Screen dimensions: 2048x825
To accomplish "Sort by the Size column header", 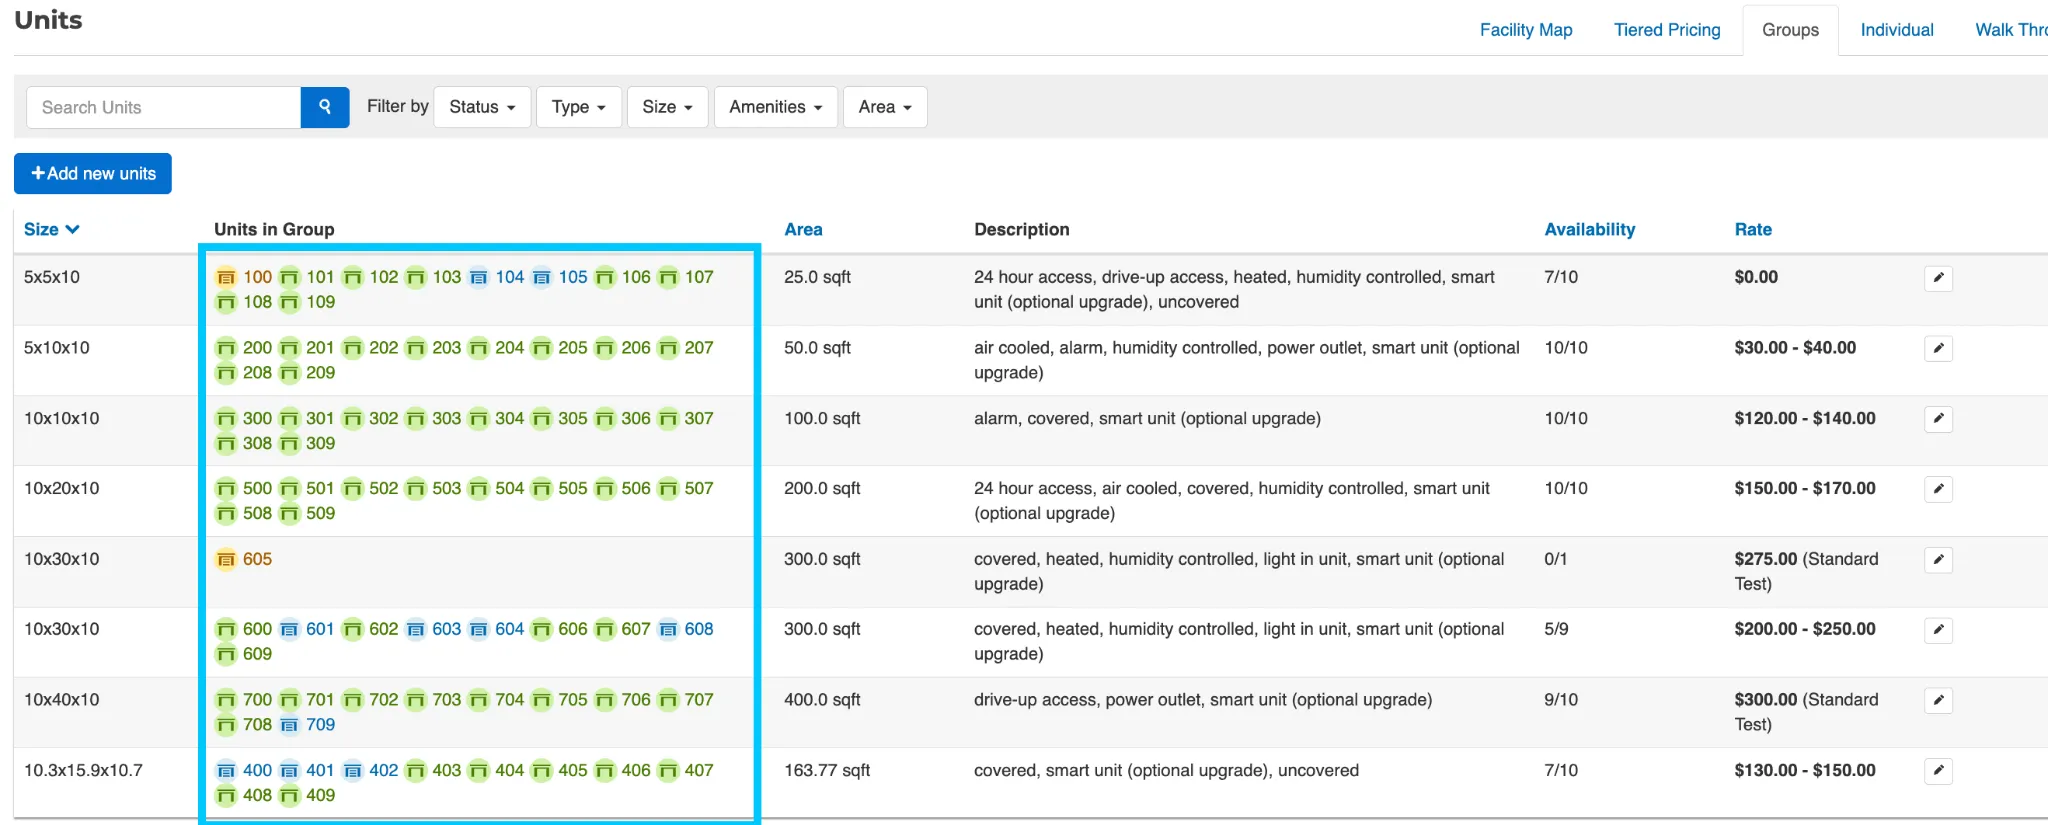I will (x=51, y=229).
